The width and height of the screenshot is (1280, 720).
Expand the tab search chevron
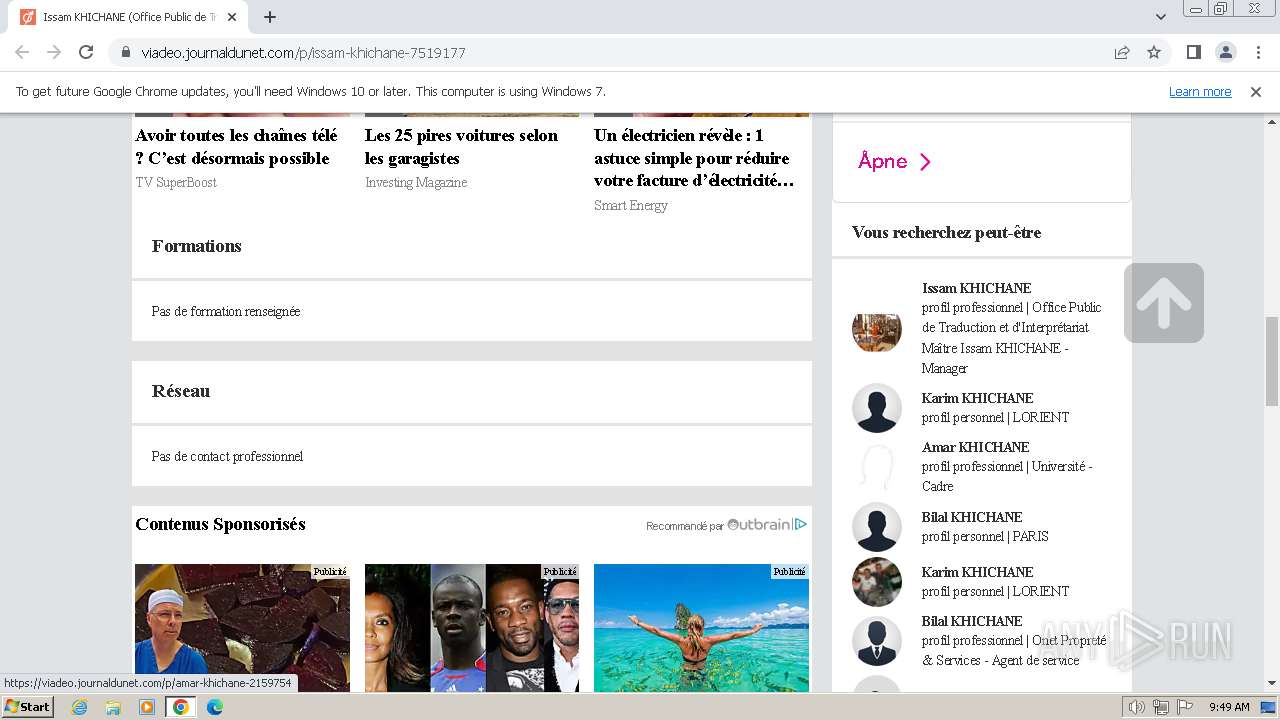[1161, 17]
